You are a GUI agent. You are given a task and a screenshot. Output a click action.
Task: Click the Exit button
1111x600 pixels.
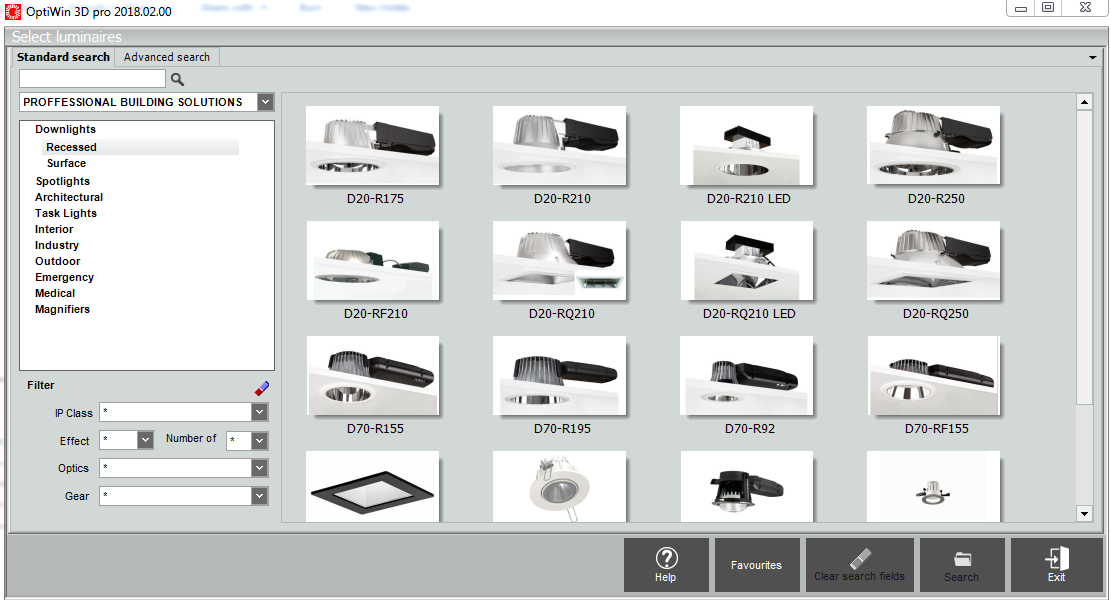pyautogui.click(x=1056, y=565)
